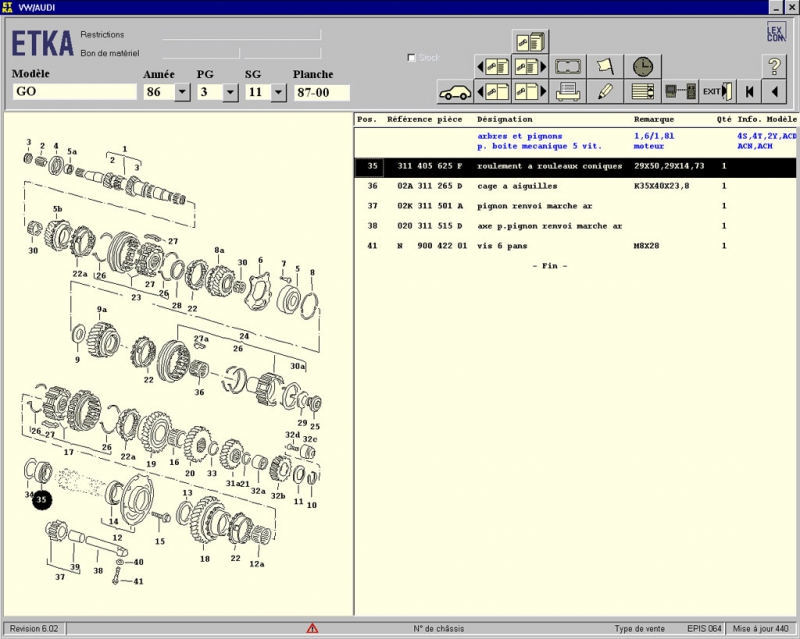The width and height of the screenshot is (800, 639).
Task: Open the question mark help icon
Action: (774, 67)
